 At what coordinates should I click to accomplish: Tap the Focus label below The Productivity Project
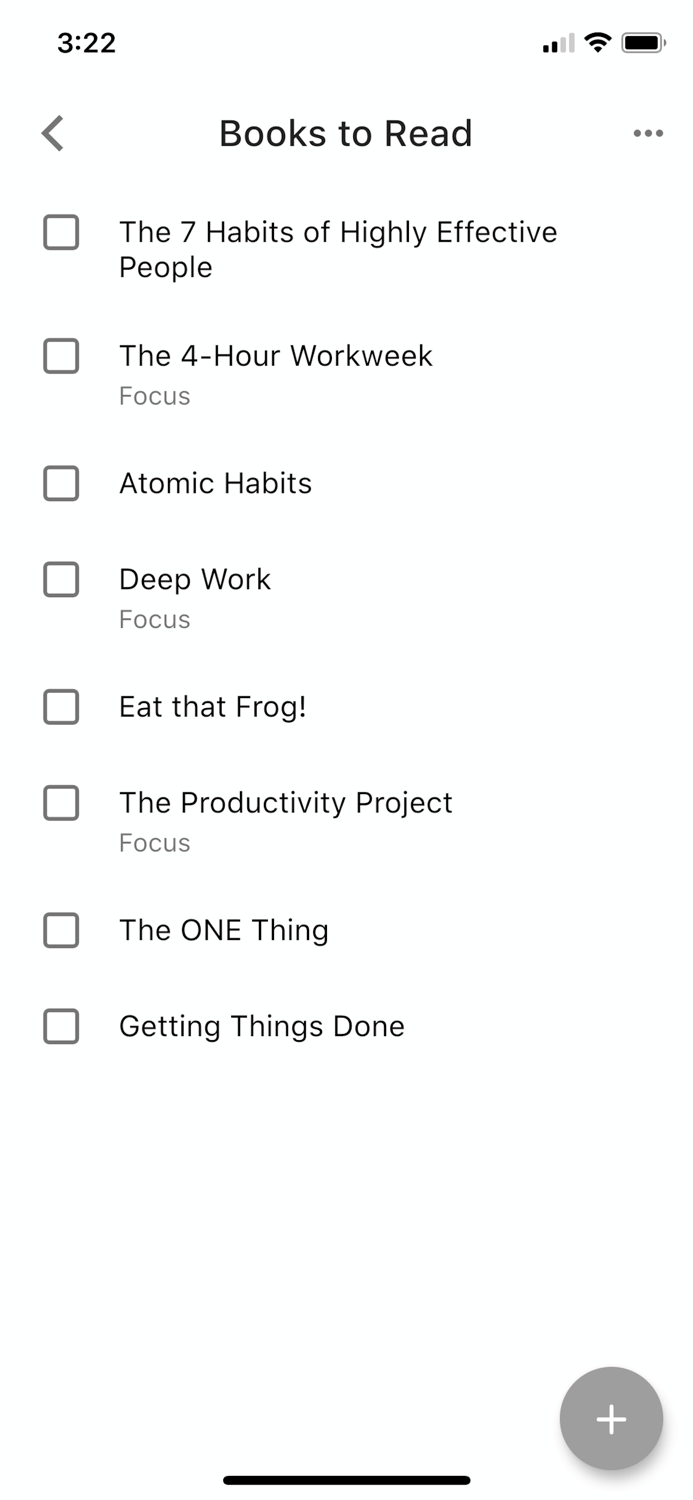(154, 843)
